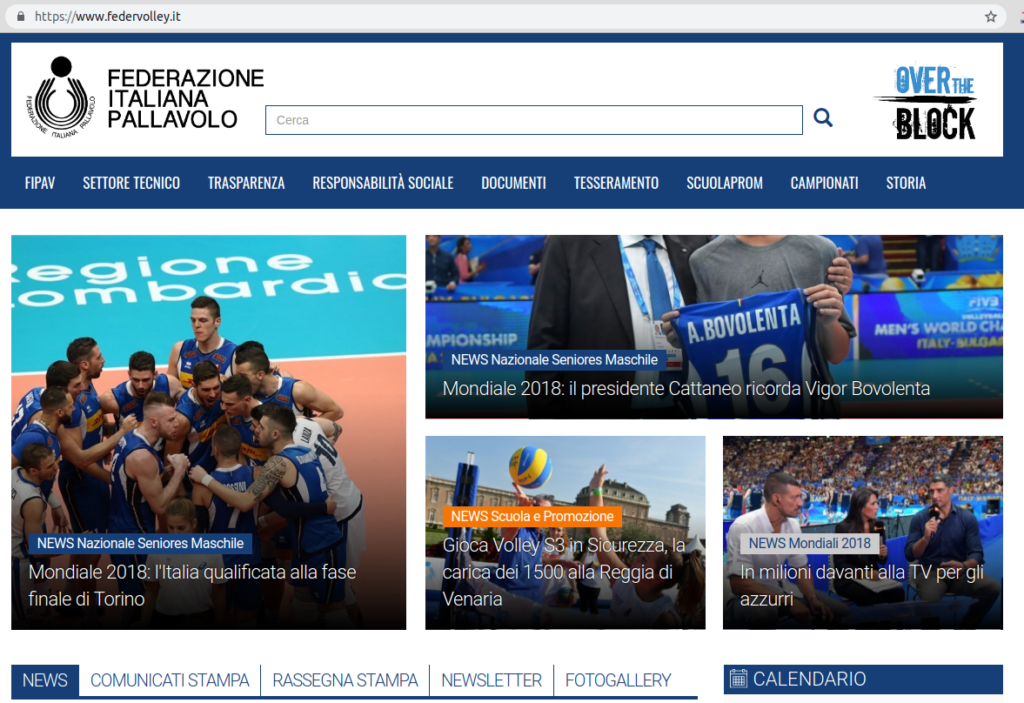Open In milioni davanti alla TV article

[861, 585]
